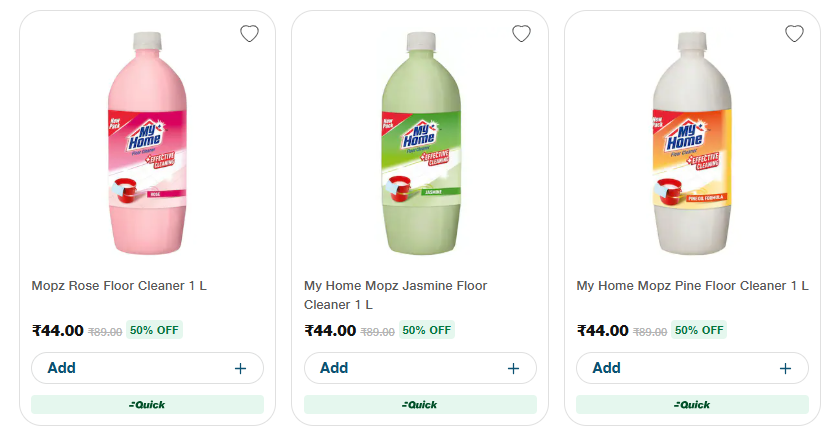Open My Home Mopz Jasmine Floor Cleaner link
830x435 pixels.
pos(395,295)
